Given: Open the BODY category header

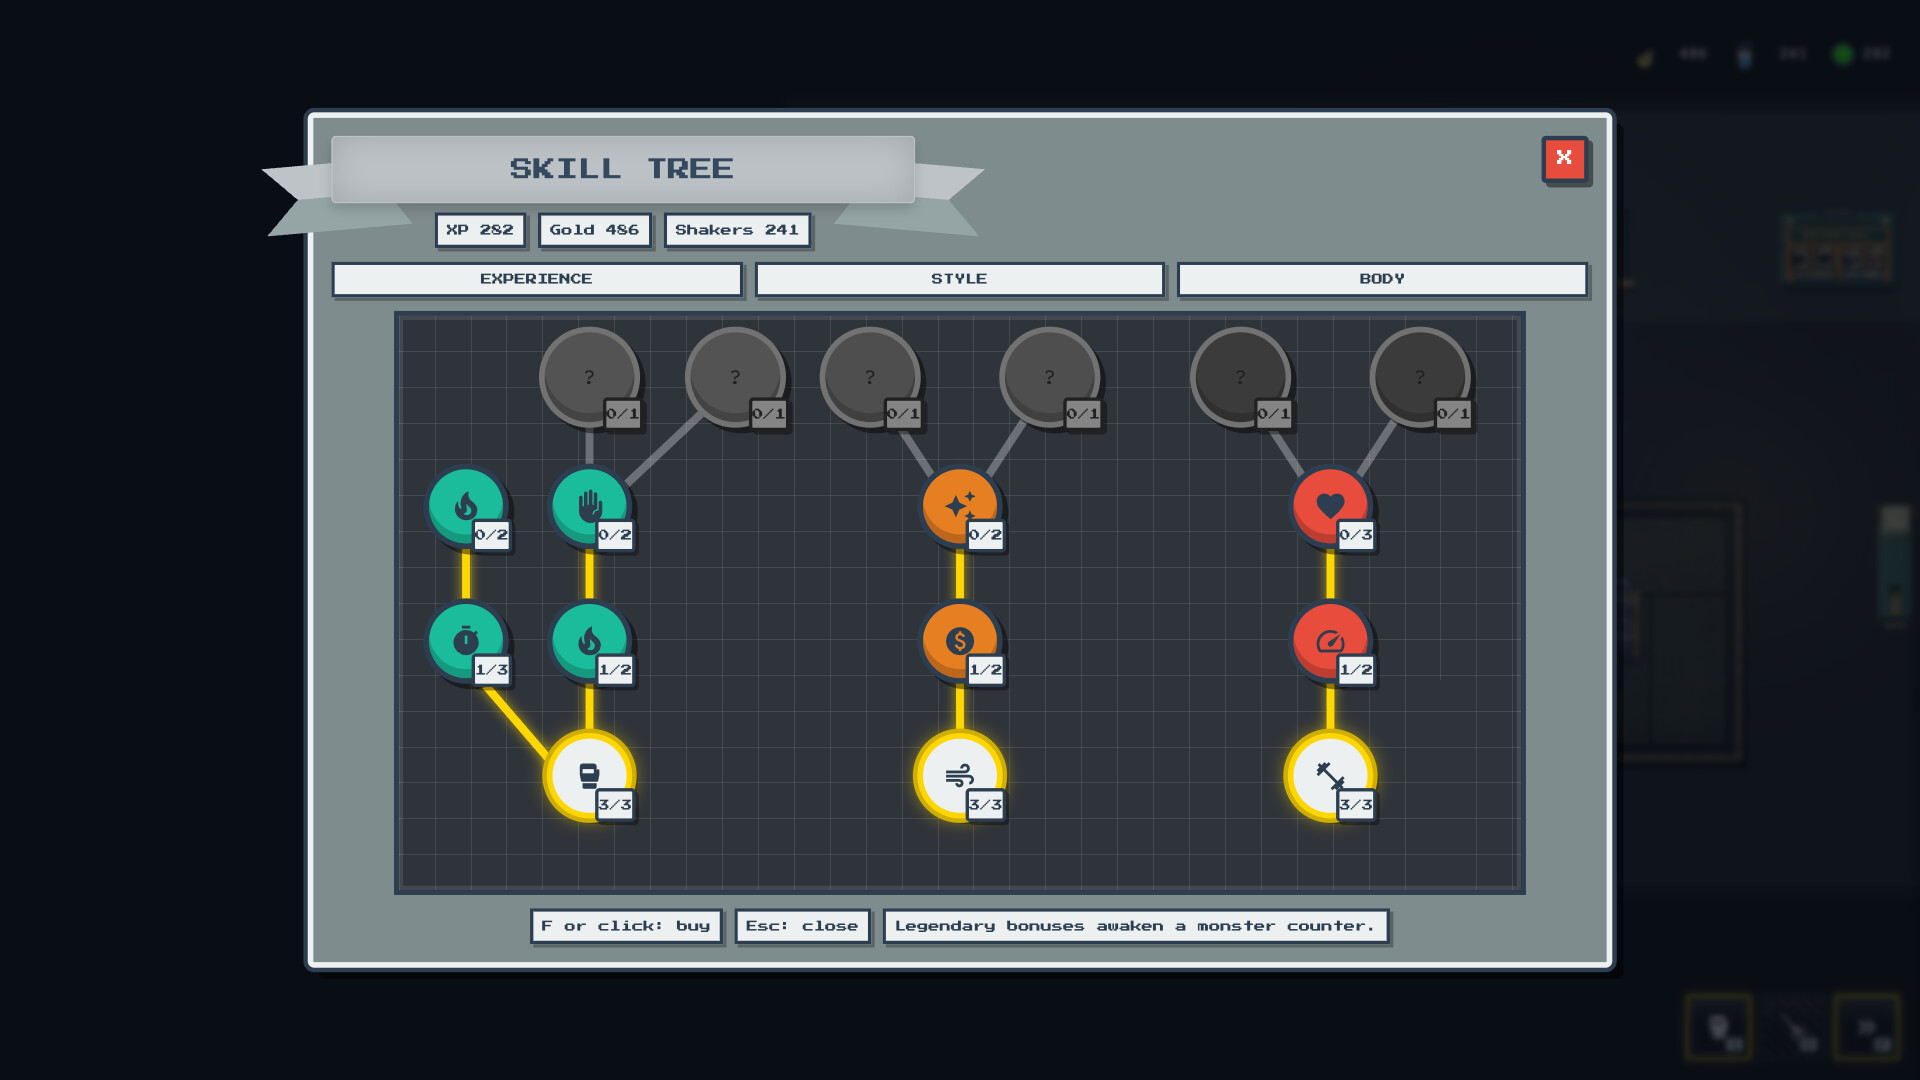Looking at the screenshot, I should [1382, 279].
